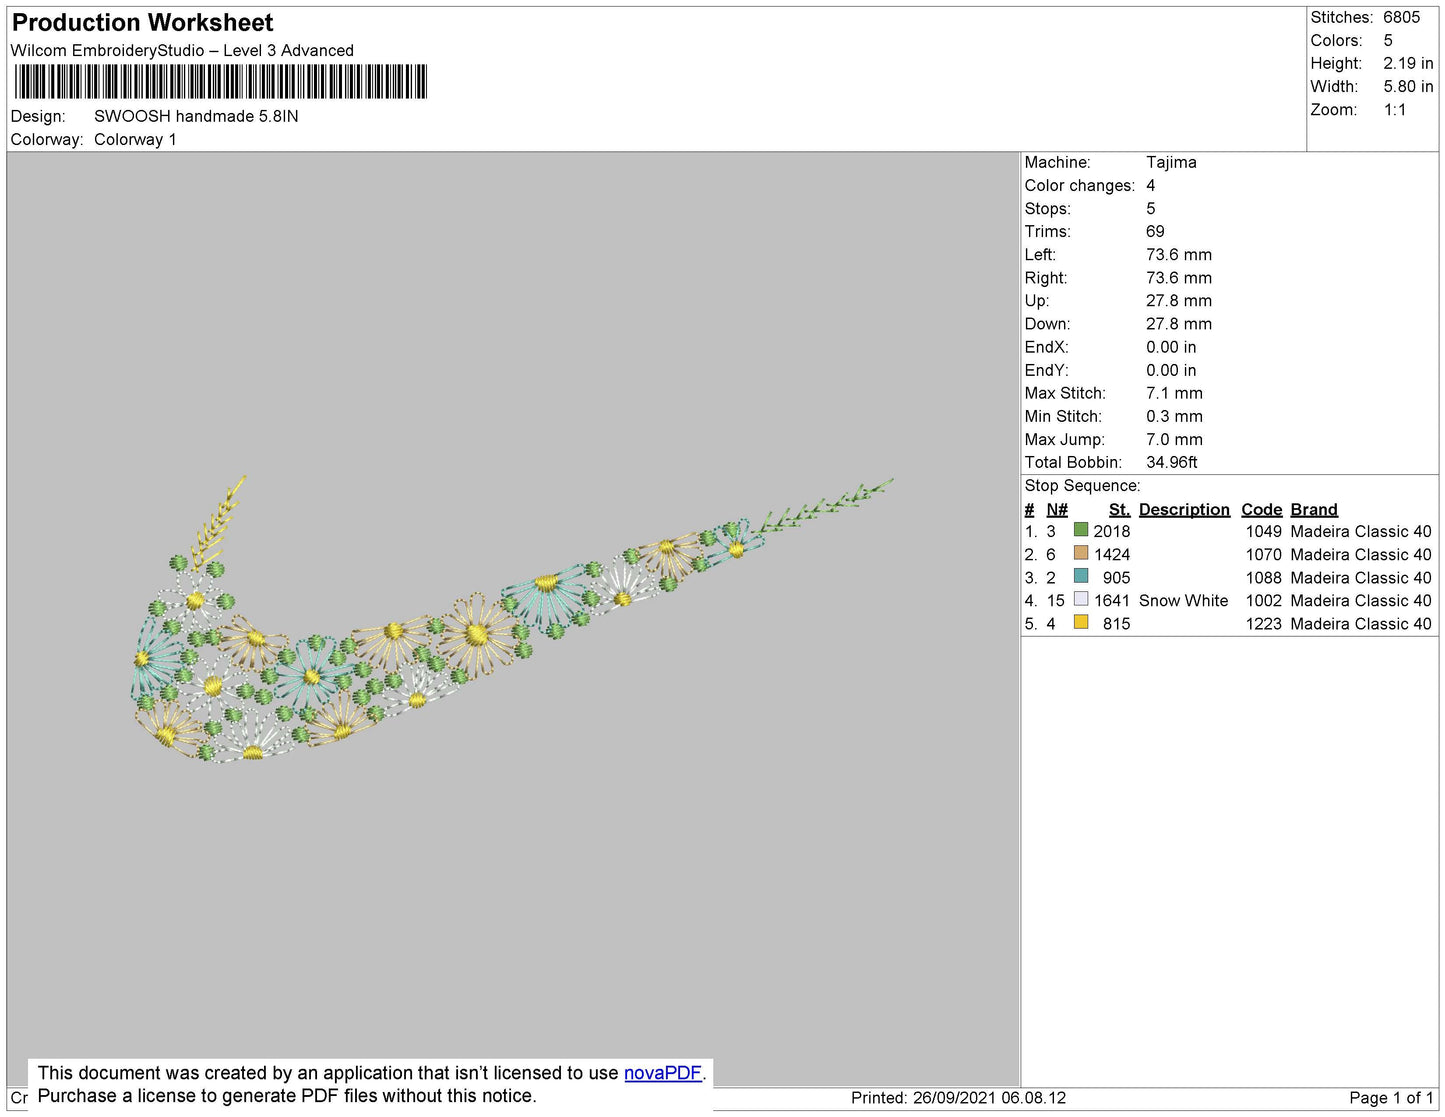1445x1117 pixels.
Task: Click Madeira Classic 40 brand in row 3
Action: [1361, 577]
